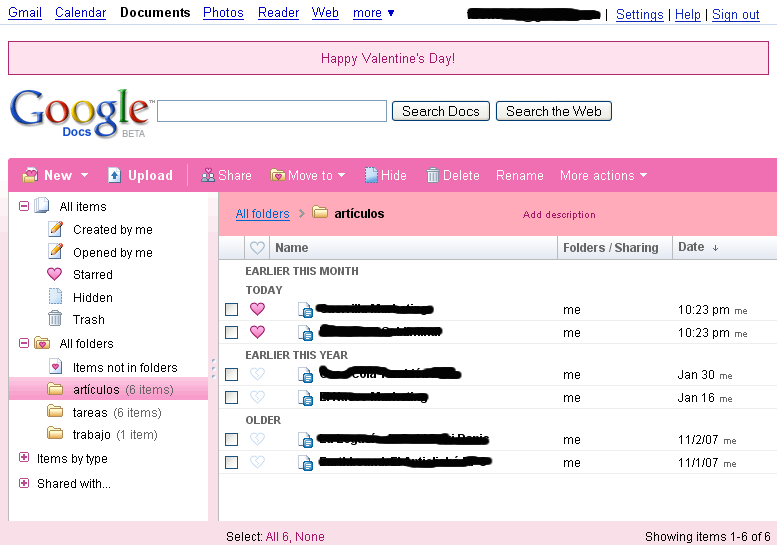
Task: Open the Help link
Action: pos(688,14)
